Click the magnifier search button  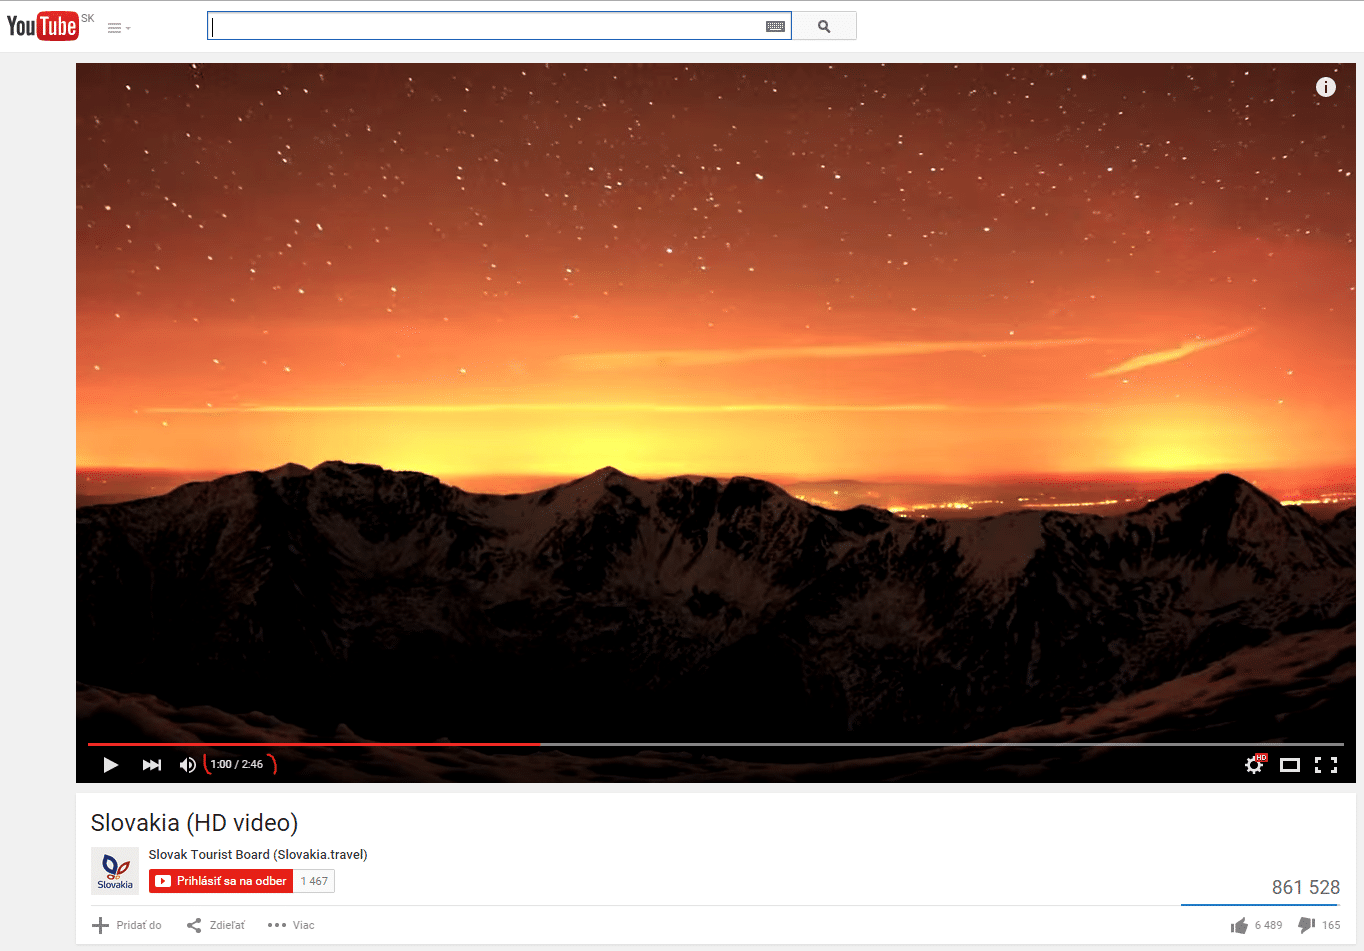(x=824, y=26)
